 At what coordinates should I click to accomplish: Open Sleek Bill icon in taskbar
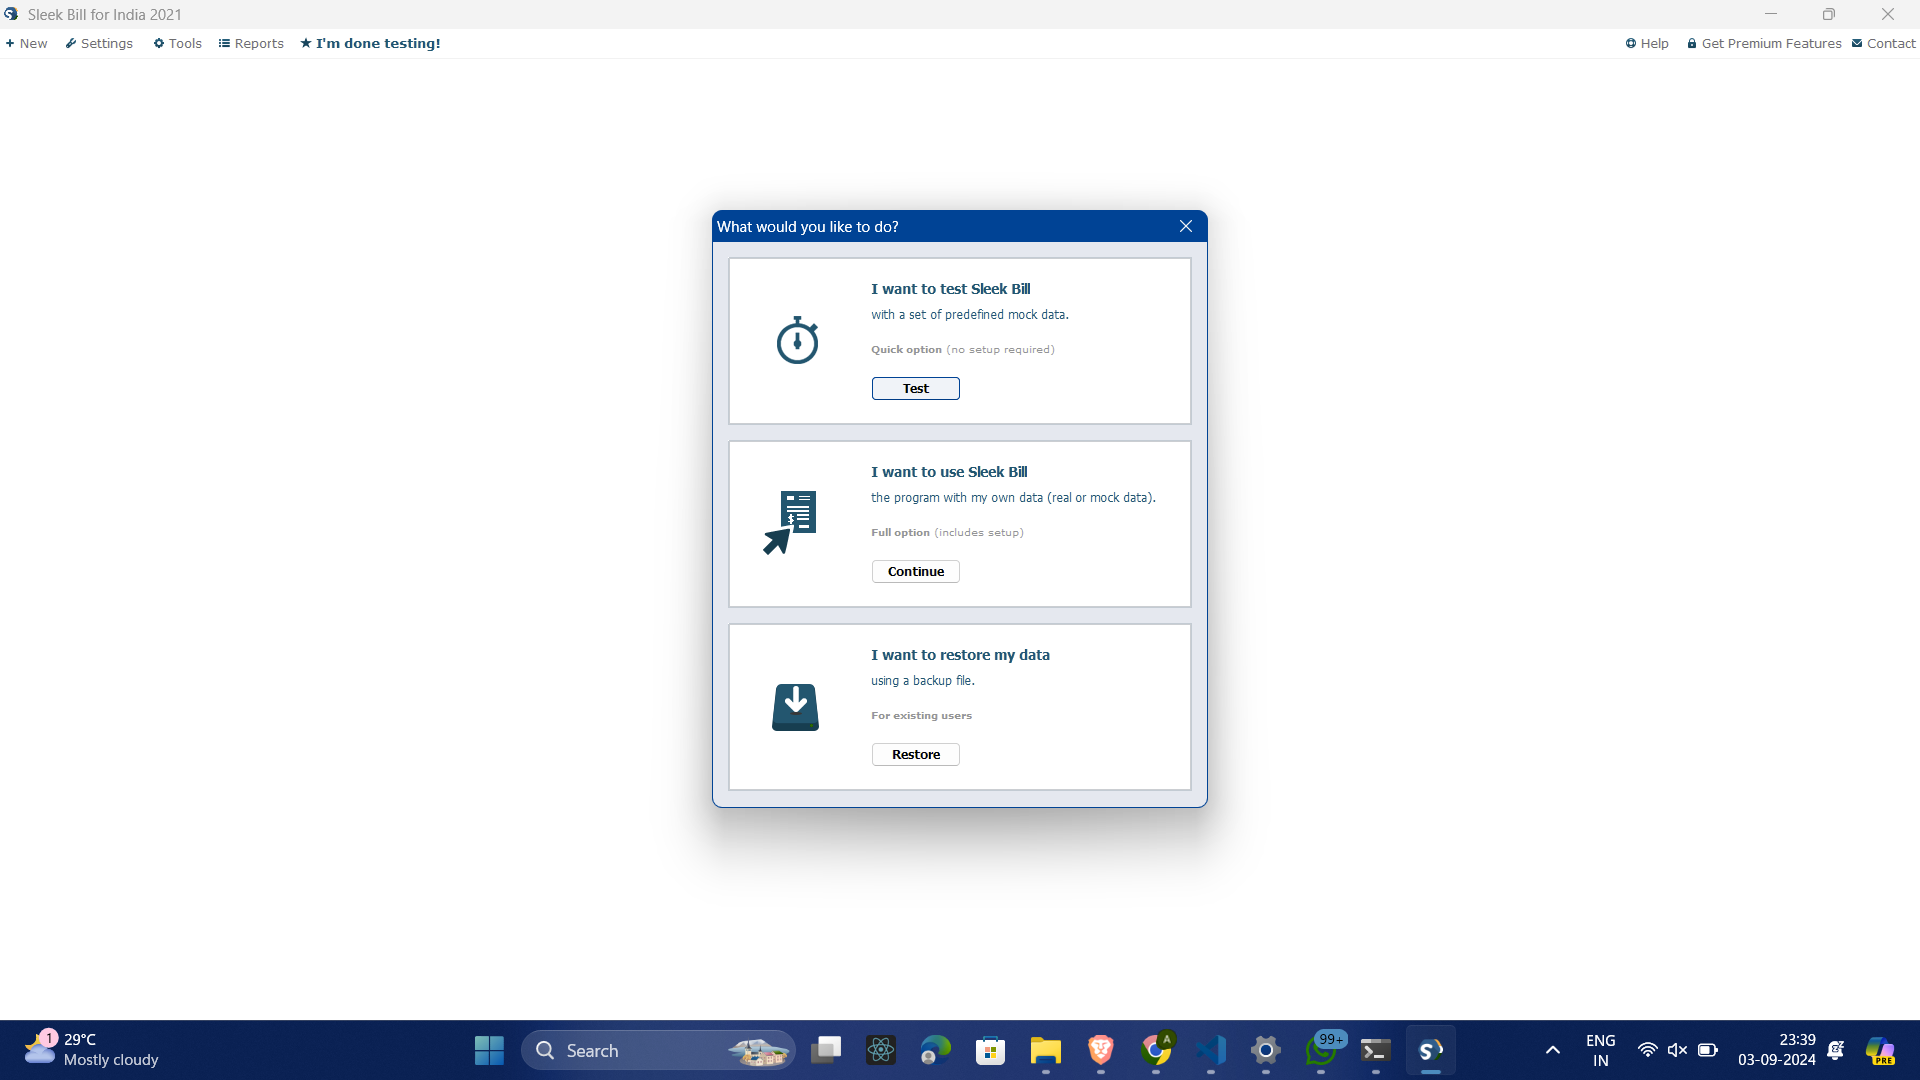(x=1430, y=1050)
